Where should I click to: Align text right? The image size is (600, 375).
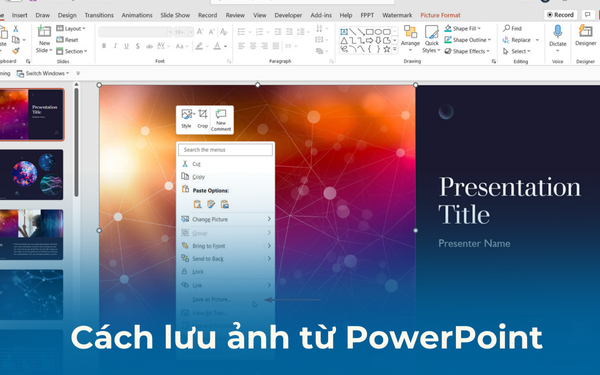point(264,46)
